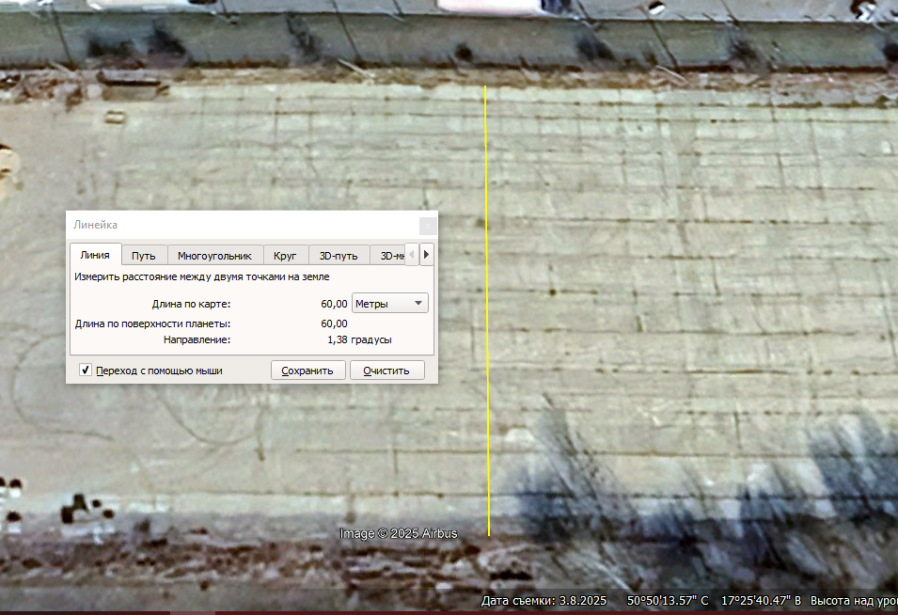Click the Image © 2025 Airbus attribution
The image size is (898, 615).
coord(398,533)
